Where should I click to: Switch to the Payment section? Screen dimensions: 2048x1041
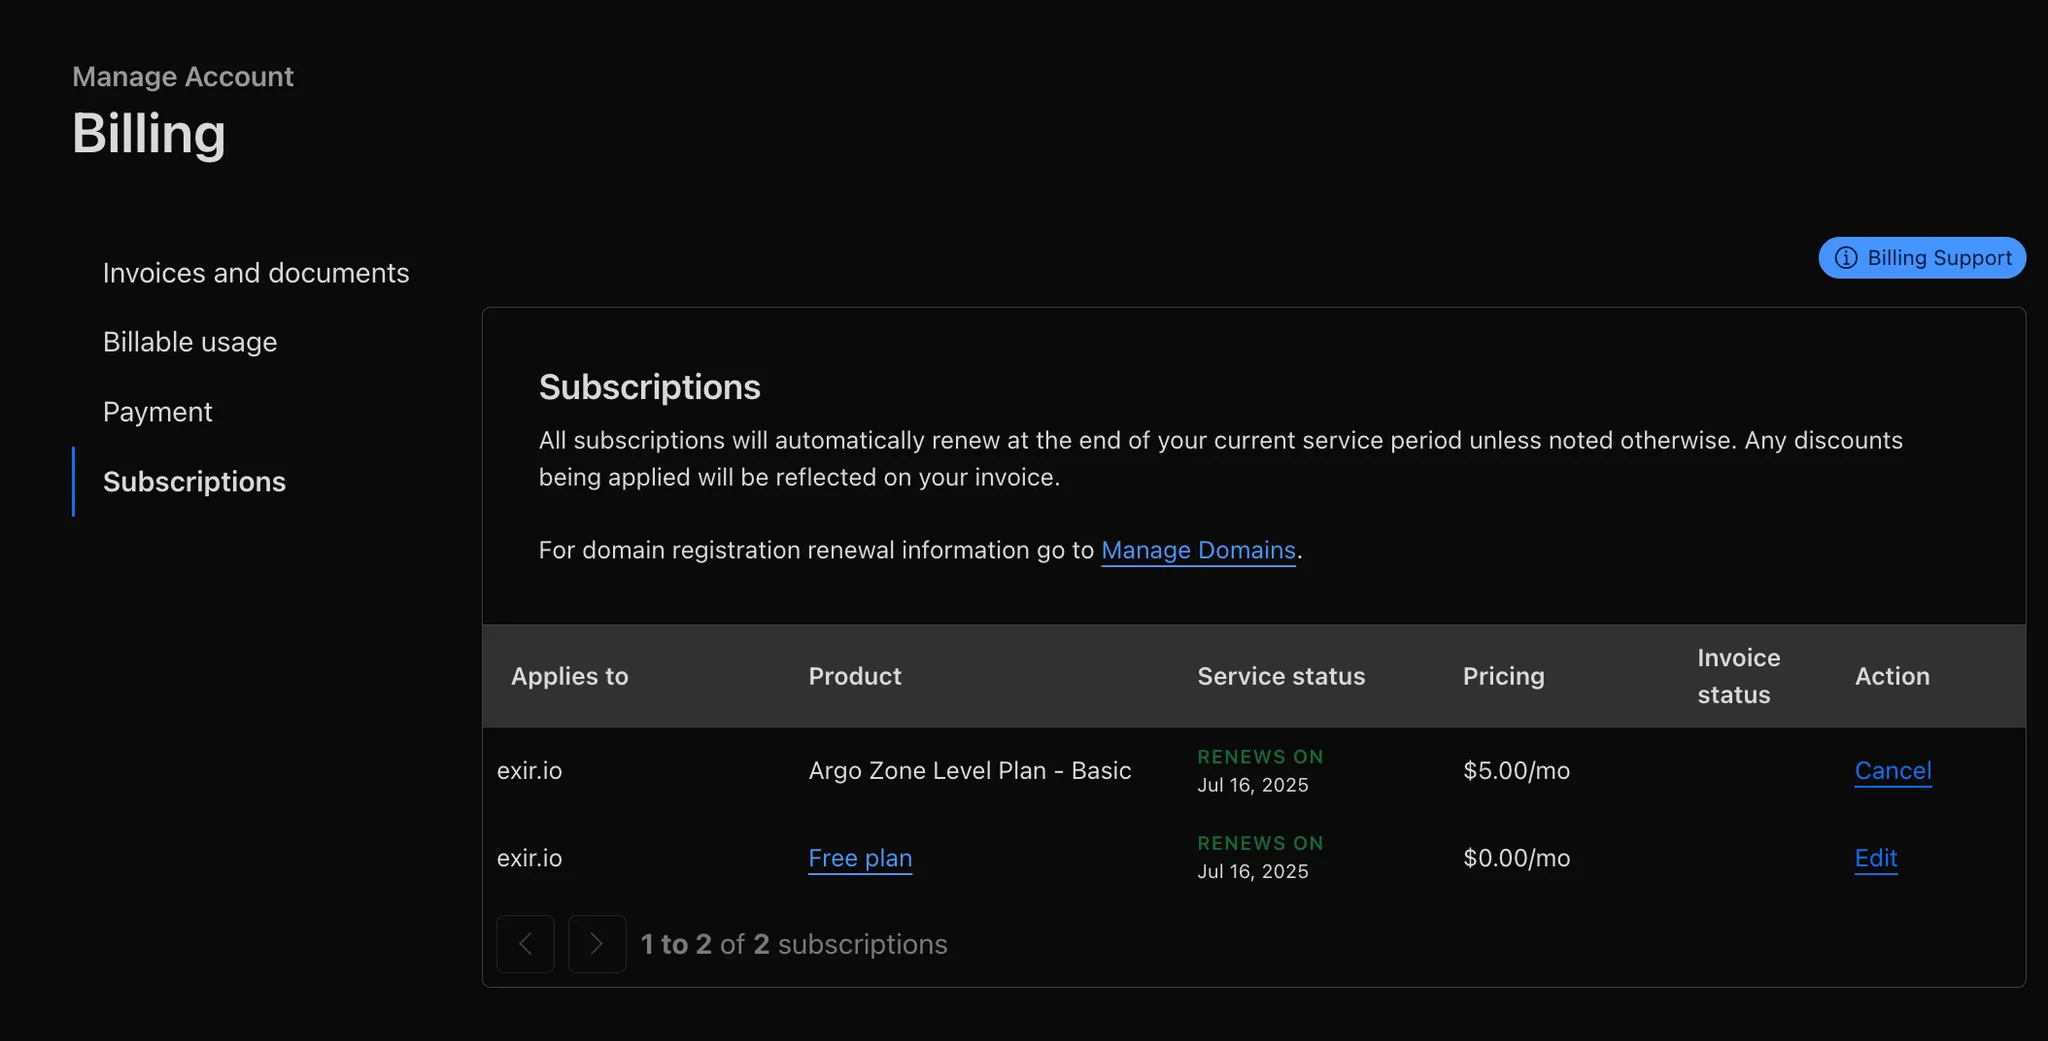pos(158,412)
